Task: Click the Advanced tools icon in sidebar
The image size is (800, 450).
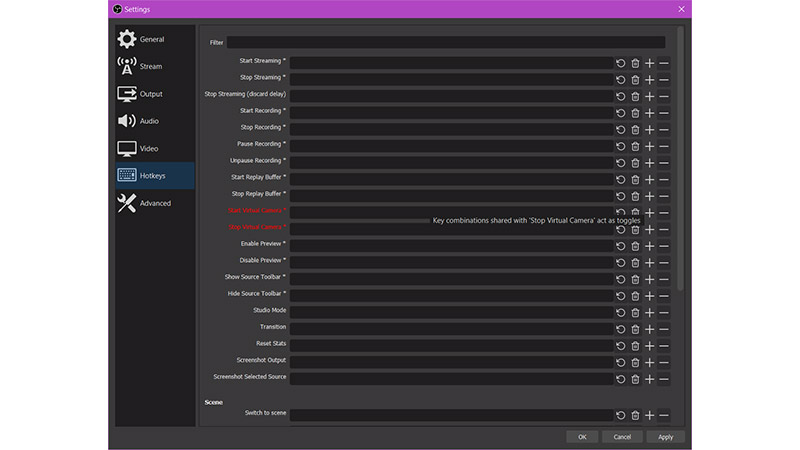Action: click(x=127, y=203)
